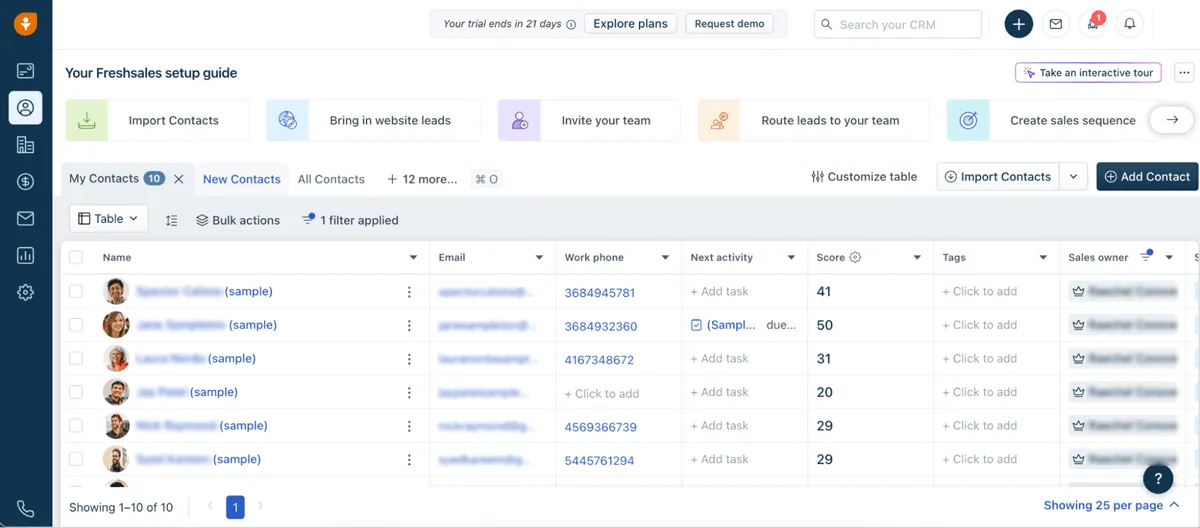
Task: Select the Contacts icon in the sidebar
Action: [26, 108]
